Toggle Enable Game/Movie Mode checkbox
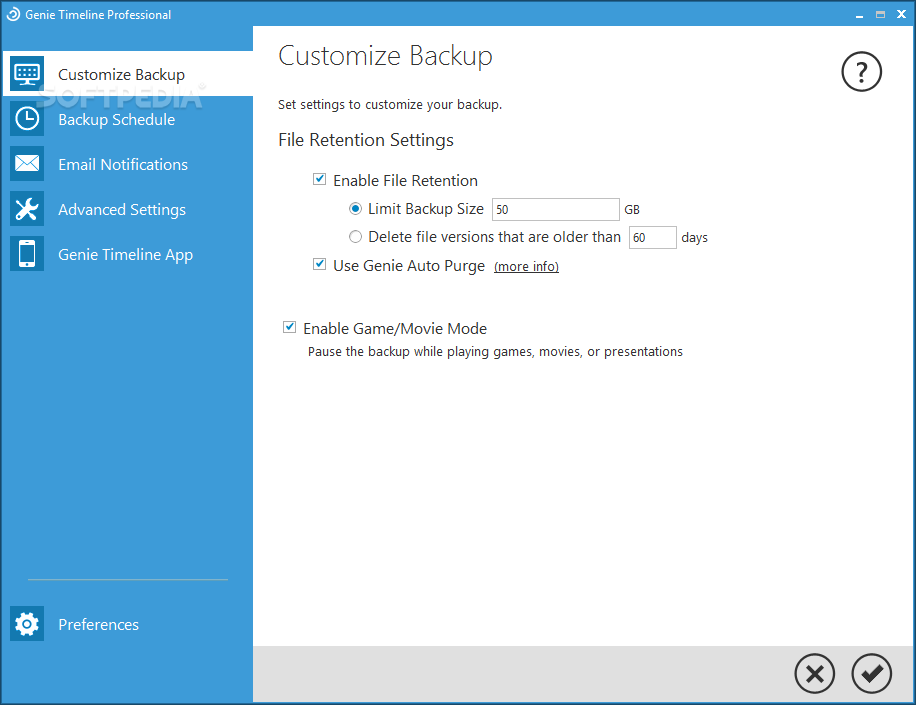916x705 pixels. point(290,327)
